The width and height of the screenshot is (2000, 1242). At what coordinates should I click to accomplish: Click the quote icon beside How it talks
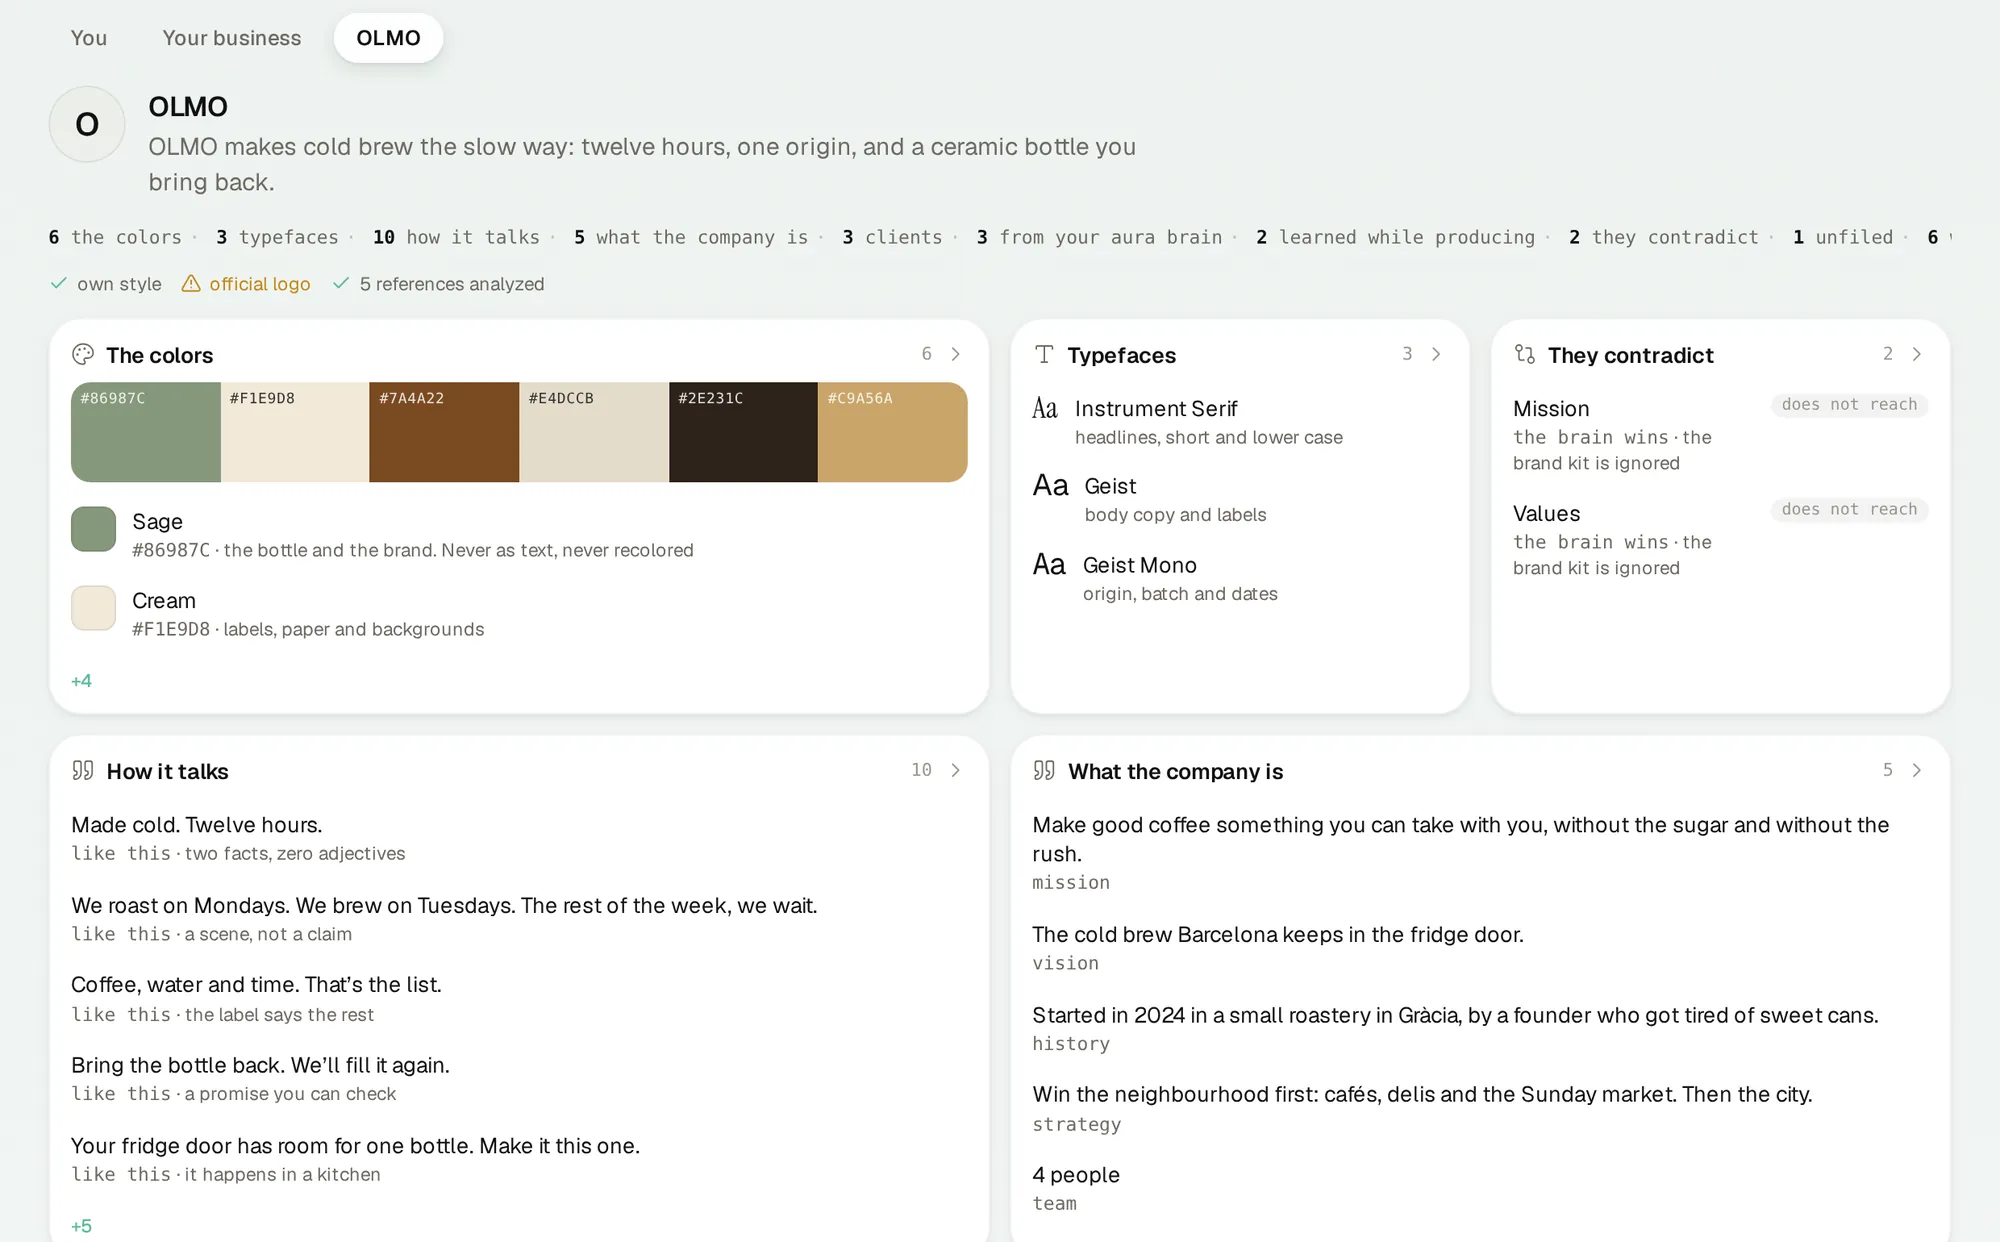tap(83, 770)
